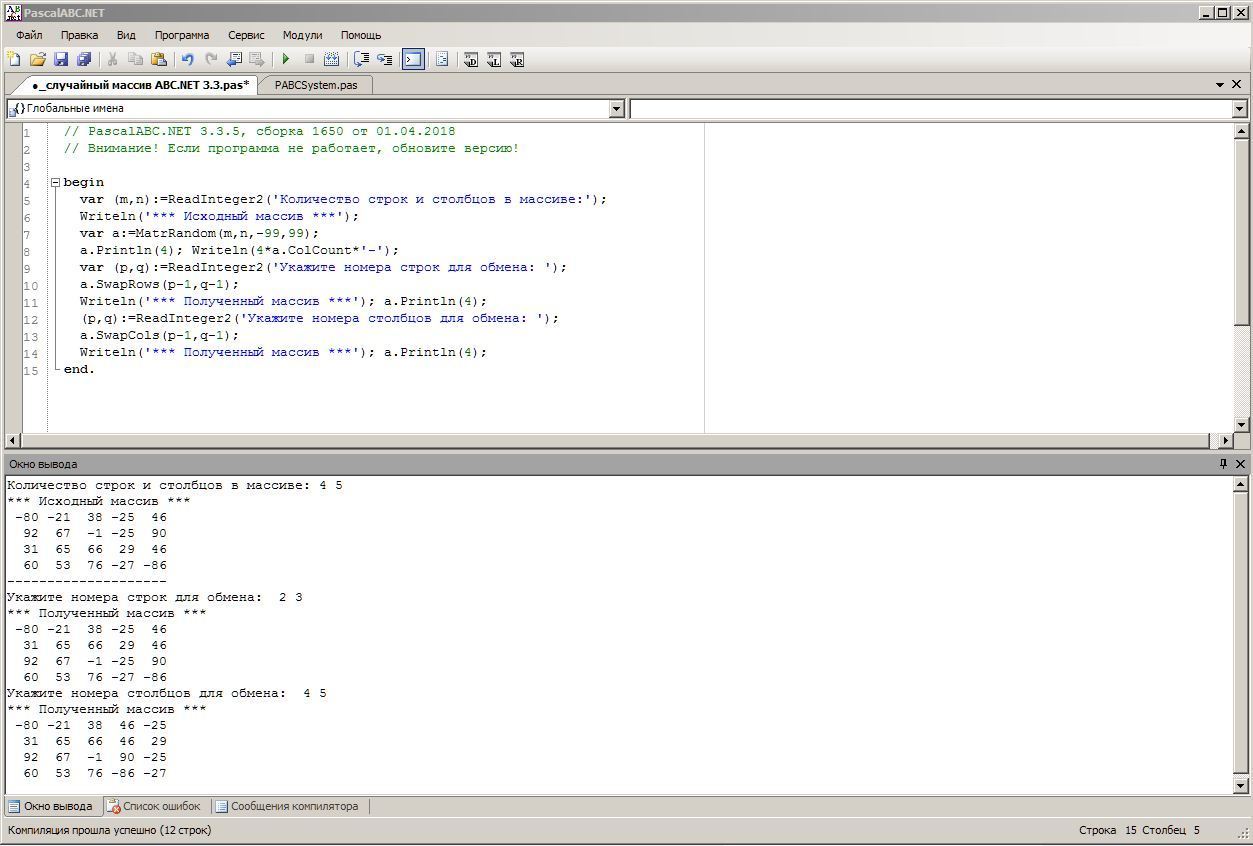Redo the undone edit
1253x846 pixels.
[x=210, y=60]
